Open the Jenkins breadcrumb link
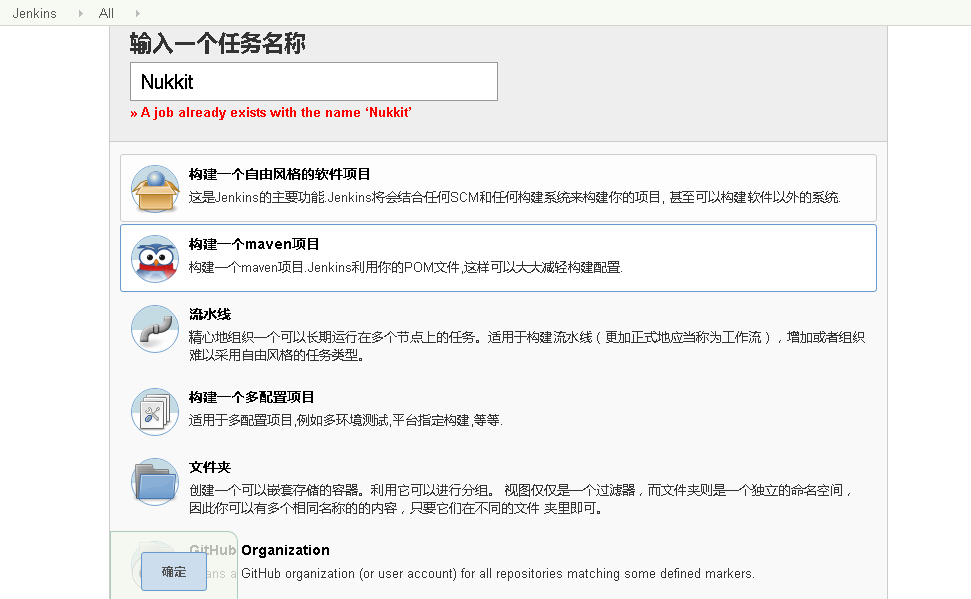The width and height of the screenshot is (971, 599). [x=34, y=13]
